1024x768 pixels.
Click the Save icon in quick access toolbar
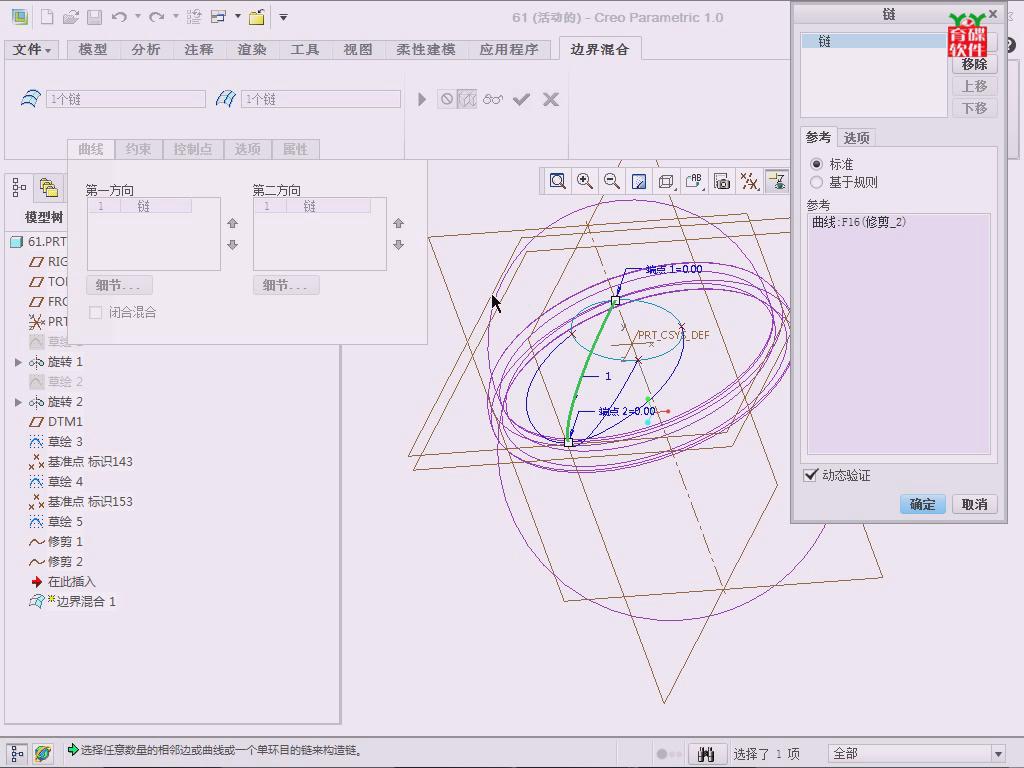pos(95,17)
